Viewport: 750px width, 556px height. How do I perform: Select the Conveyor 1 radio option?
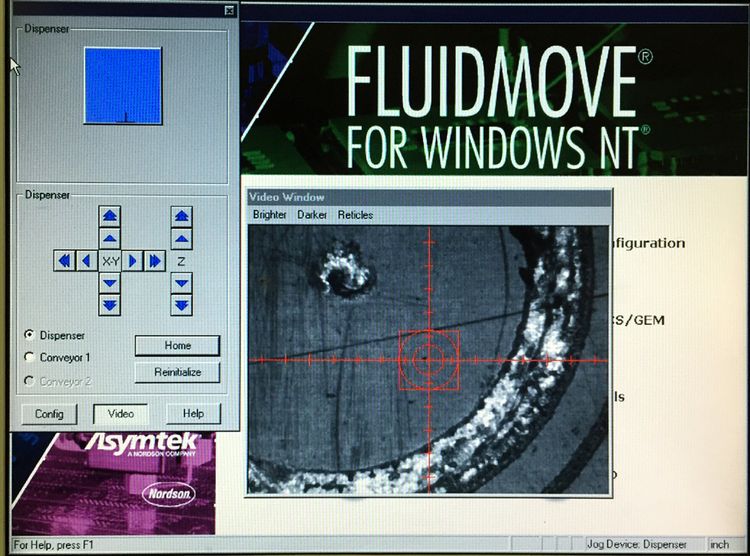point(29,357)
